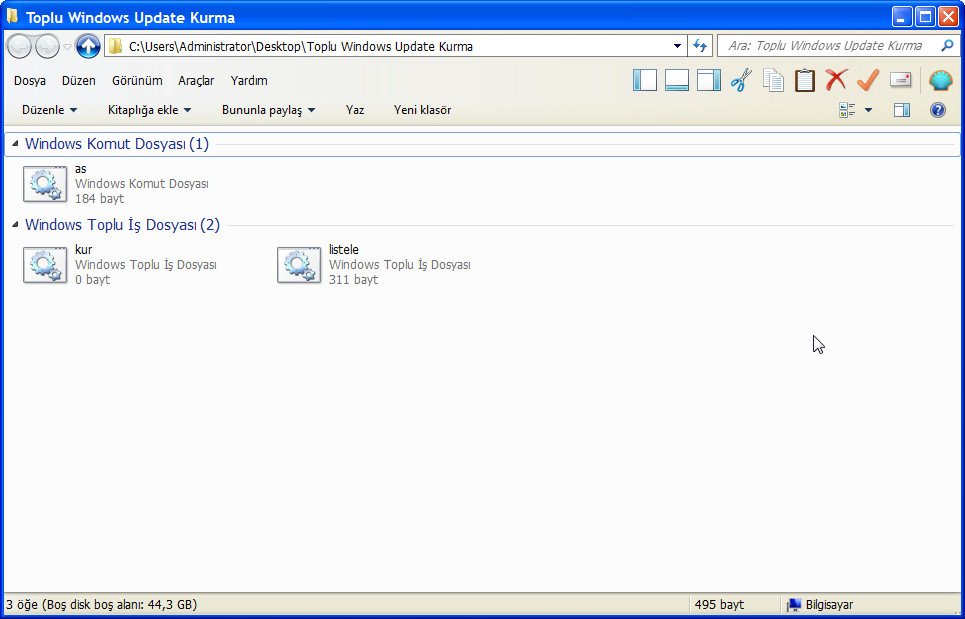Refresh the folder with the arrows button
The width and height of the screenshot is (965, 619).
coord(700,46)
